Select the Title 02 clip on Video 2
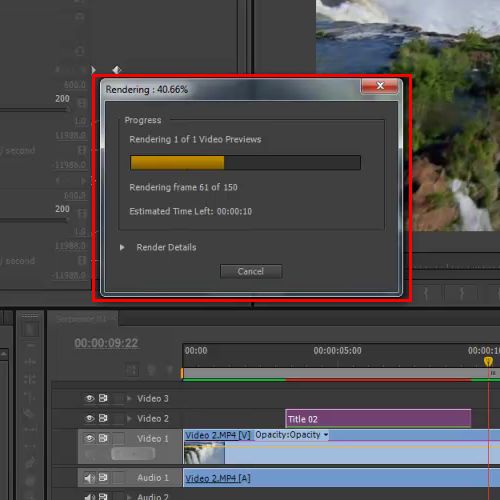Screen dimensions: 500x500 pyautogui.click(x=378, y=419)
